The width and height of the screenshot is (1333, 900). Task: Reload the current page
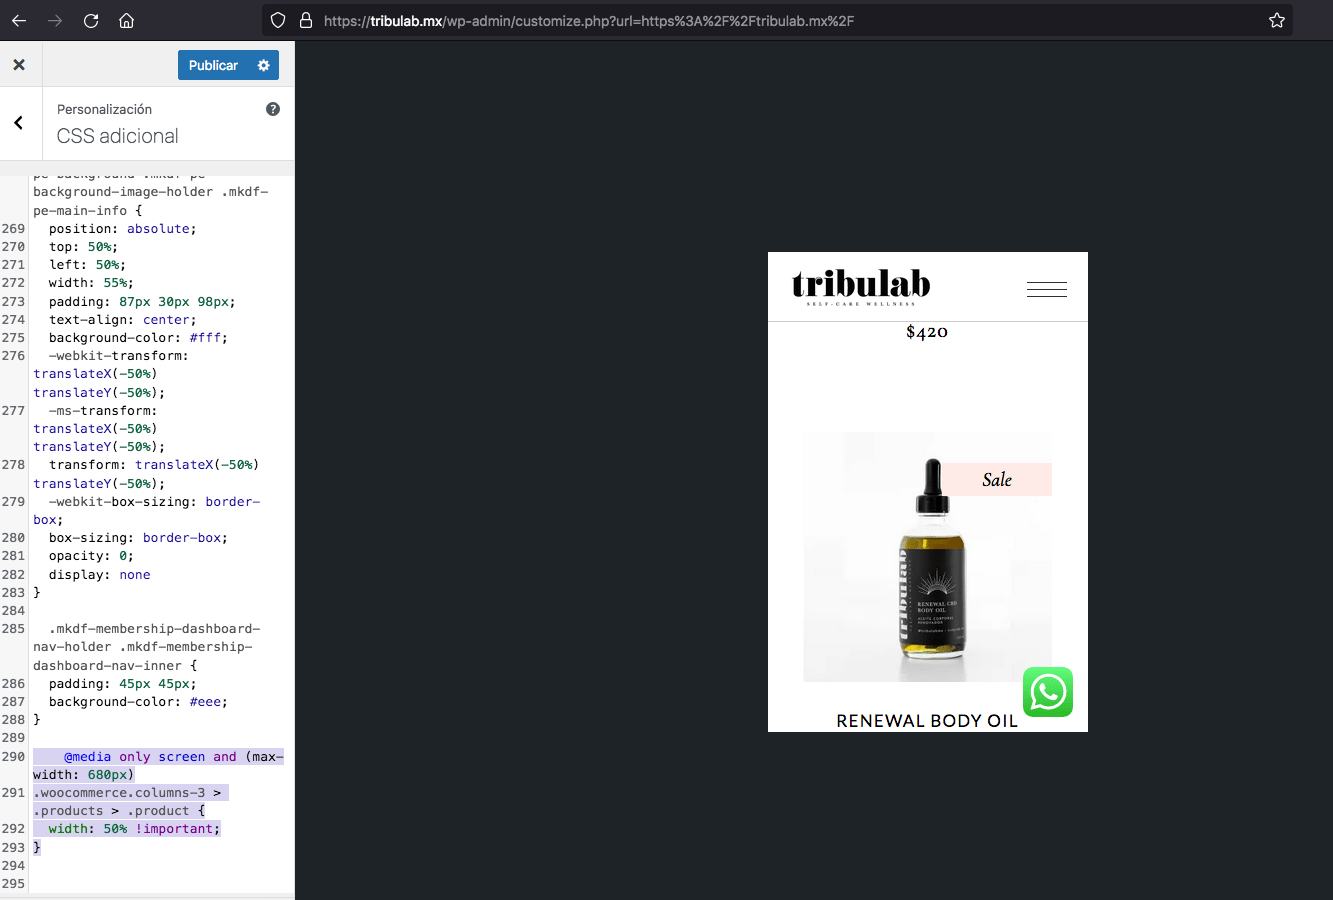pos(91,20)
